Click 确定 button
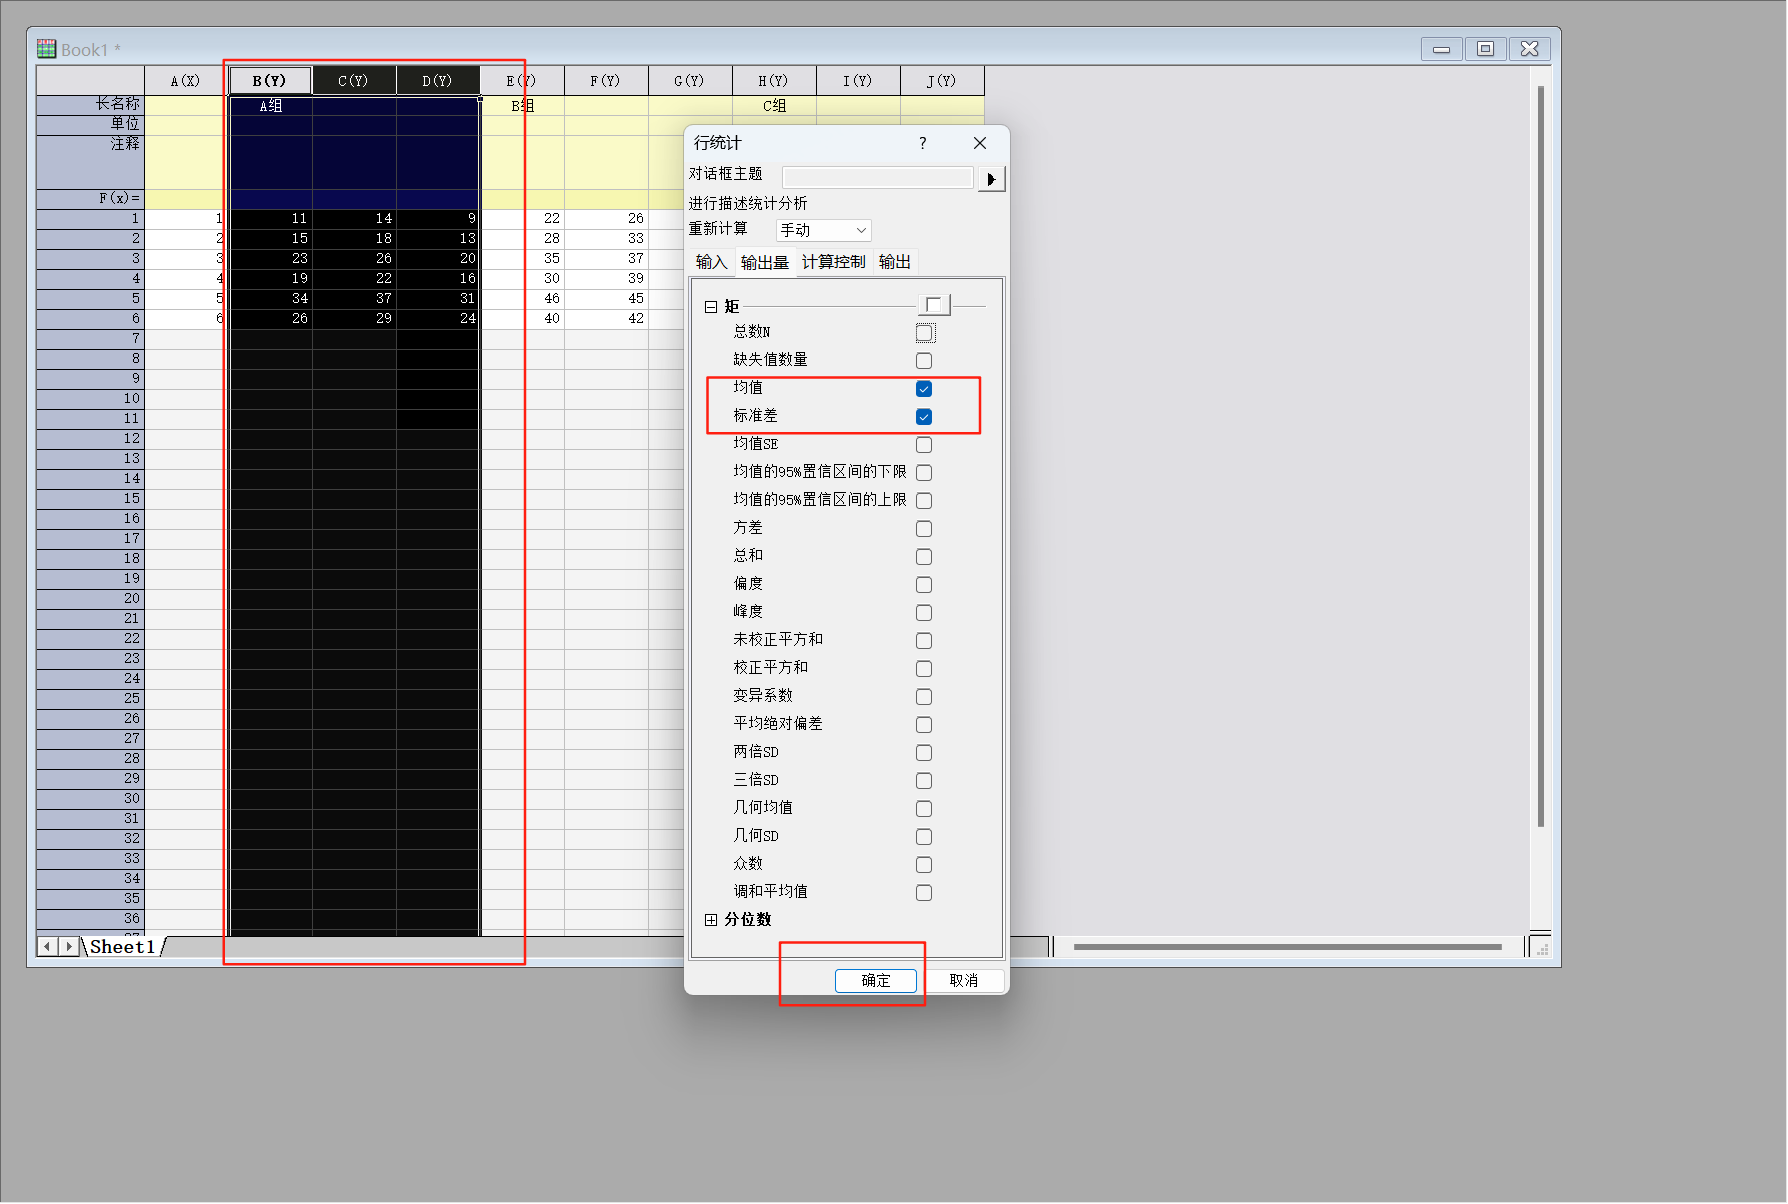This screenshot has height=1204, width=1788. [x=876, y=981]
